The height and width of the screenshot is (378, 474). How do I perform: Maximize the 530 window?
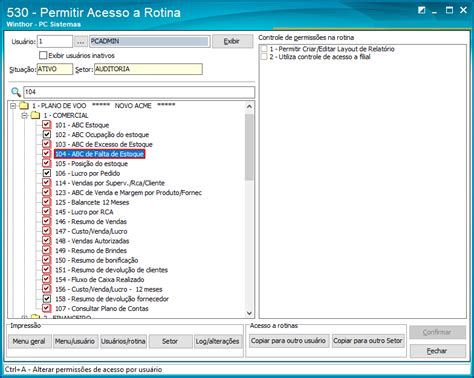[449, 10]
